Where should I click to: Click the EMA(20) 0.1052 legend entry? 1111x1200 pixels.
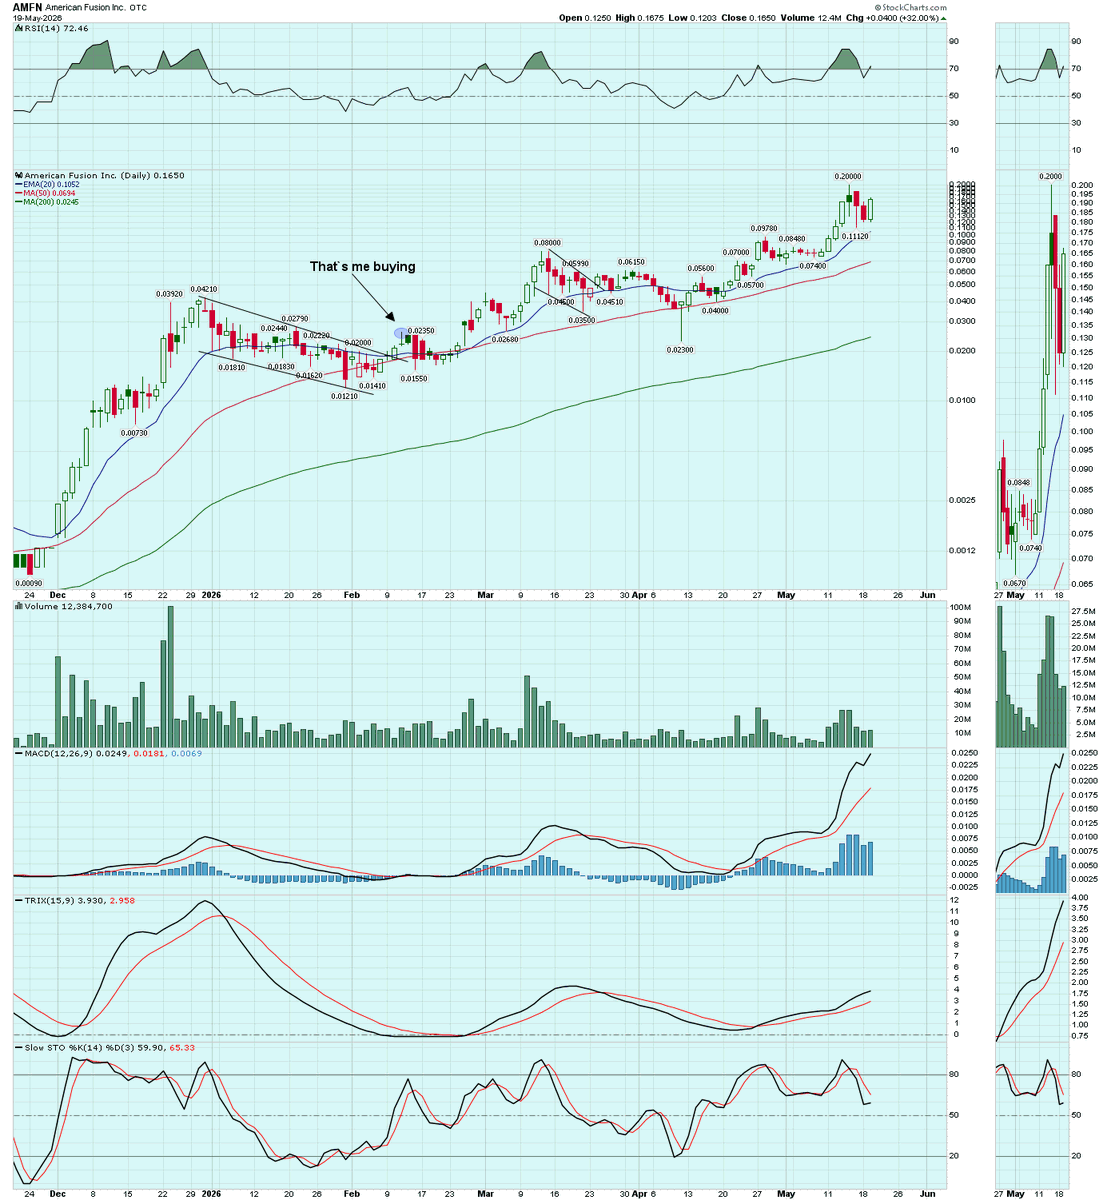pyautogui.click(x=47, y=184)
